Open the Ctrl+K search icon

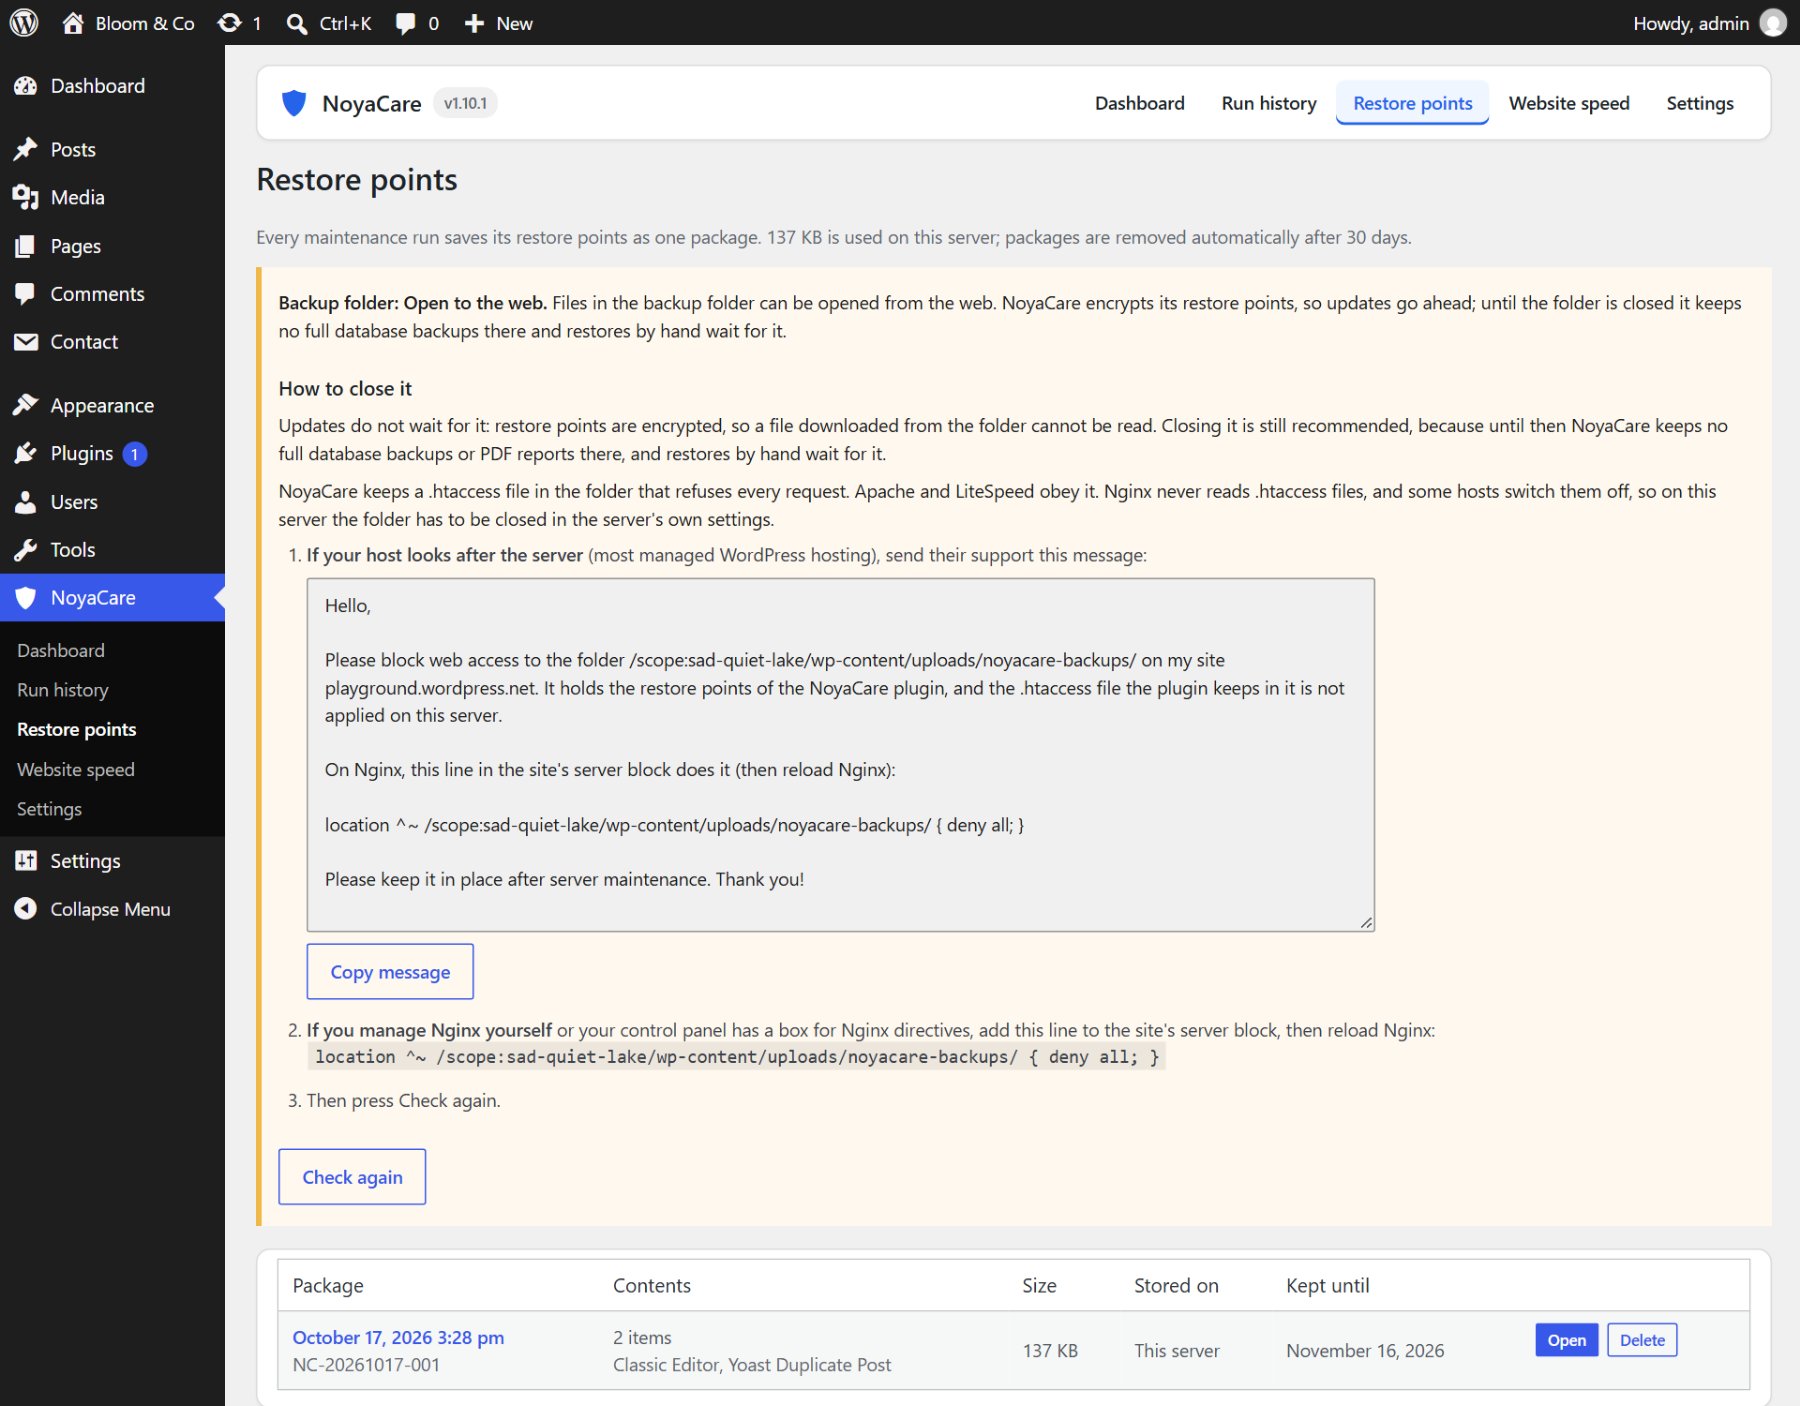coord(297,23)
